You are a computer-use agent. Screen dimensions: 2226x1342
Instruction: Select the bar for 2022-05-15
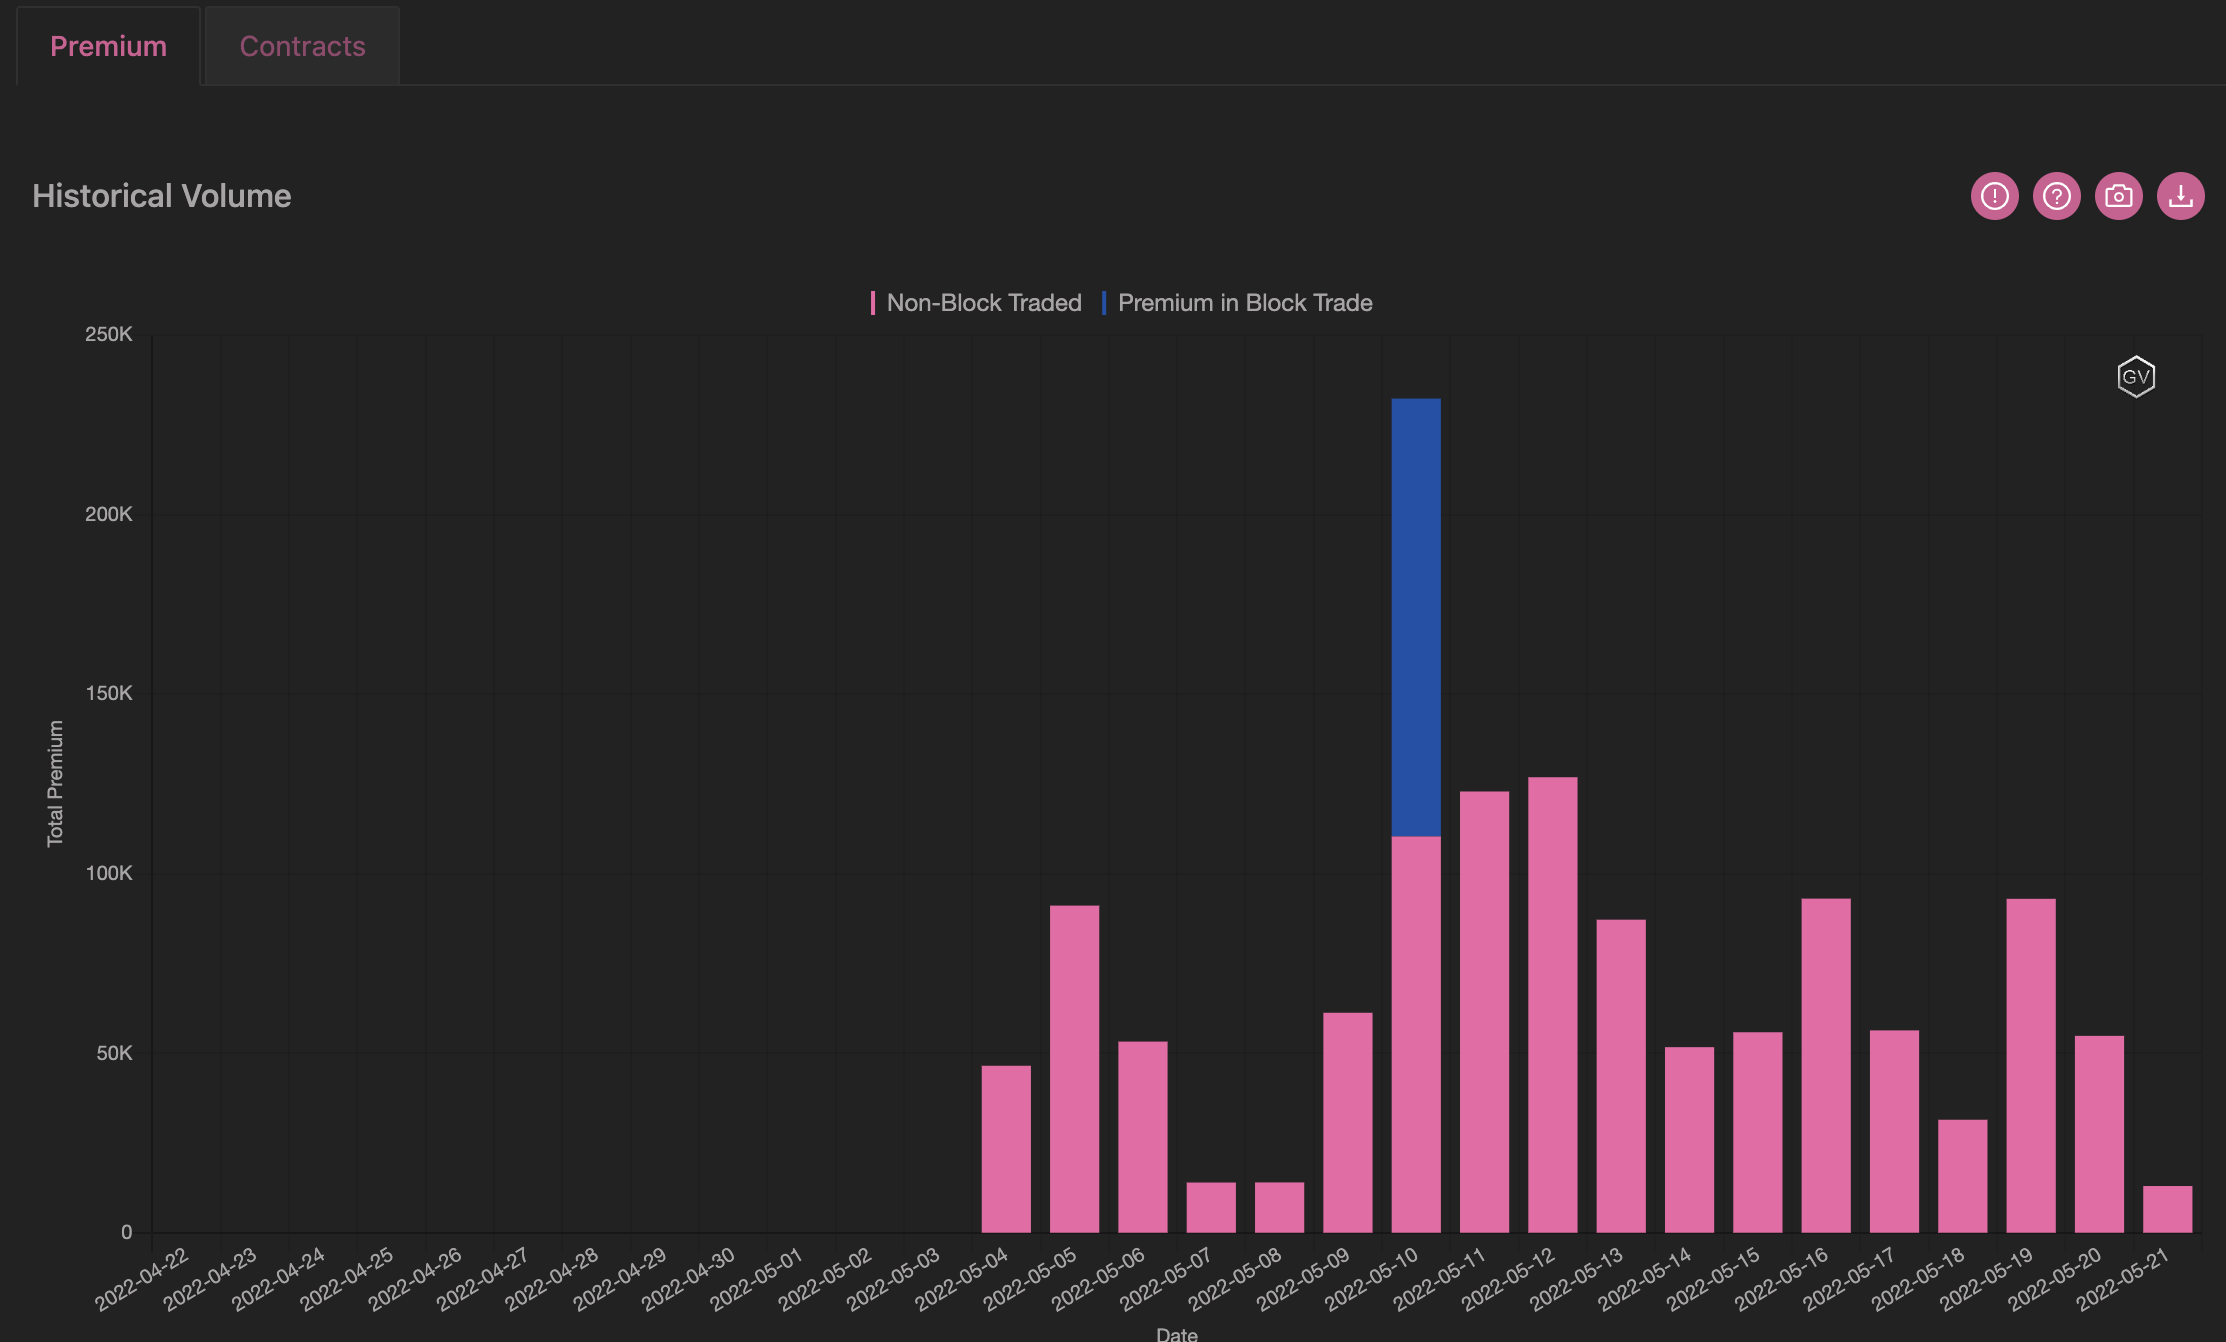pyautogui.click(x=1758, y=1132)
